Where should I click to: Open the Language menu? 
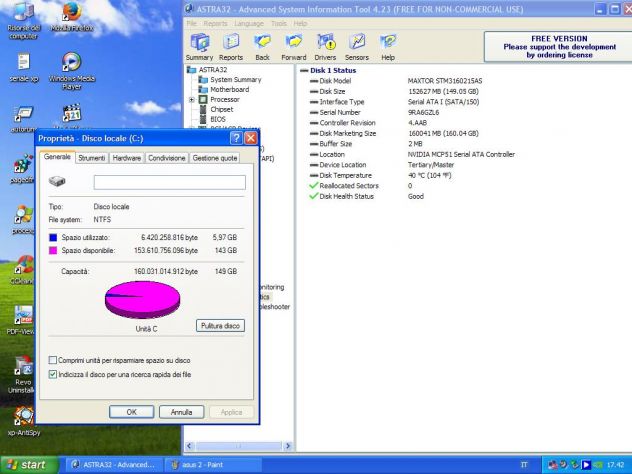pos(249,23)
